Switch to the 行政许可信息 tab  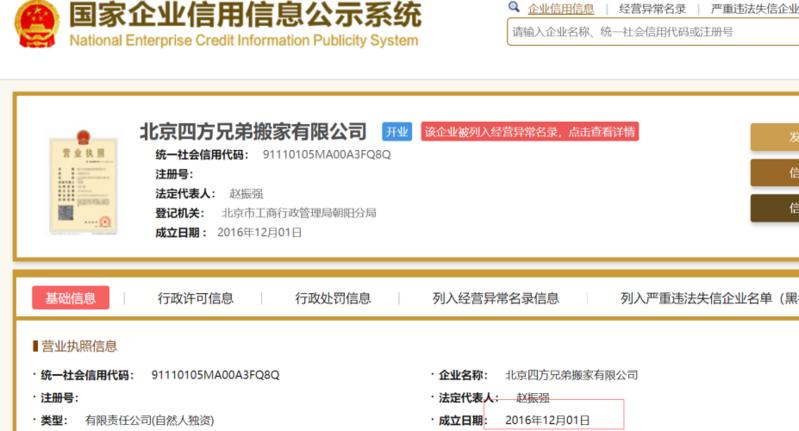pyautogui.click(x=195, y=298)
